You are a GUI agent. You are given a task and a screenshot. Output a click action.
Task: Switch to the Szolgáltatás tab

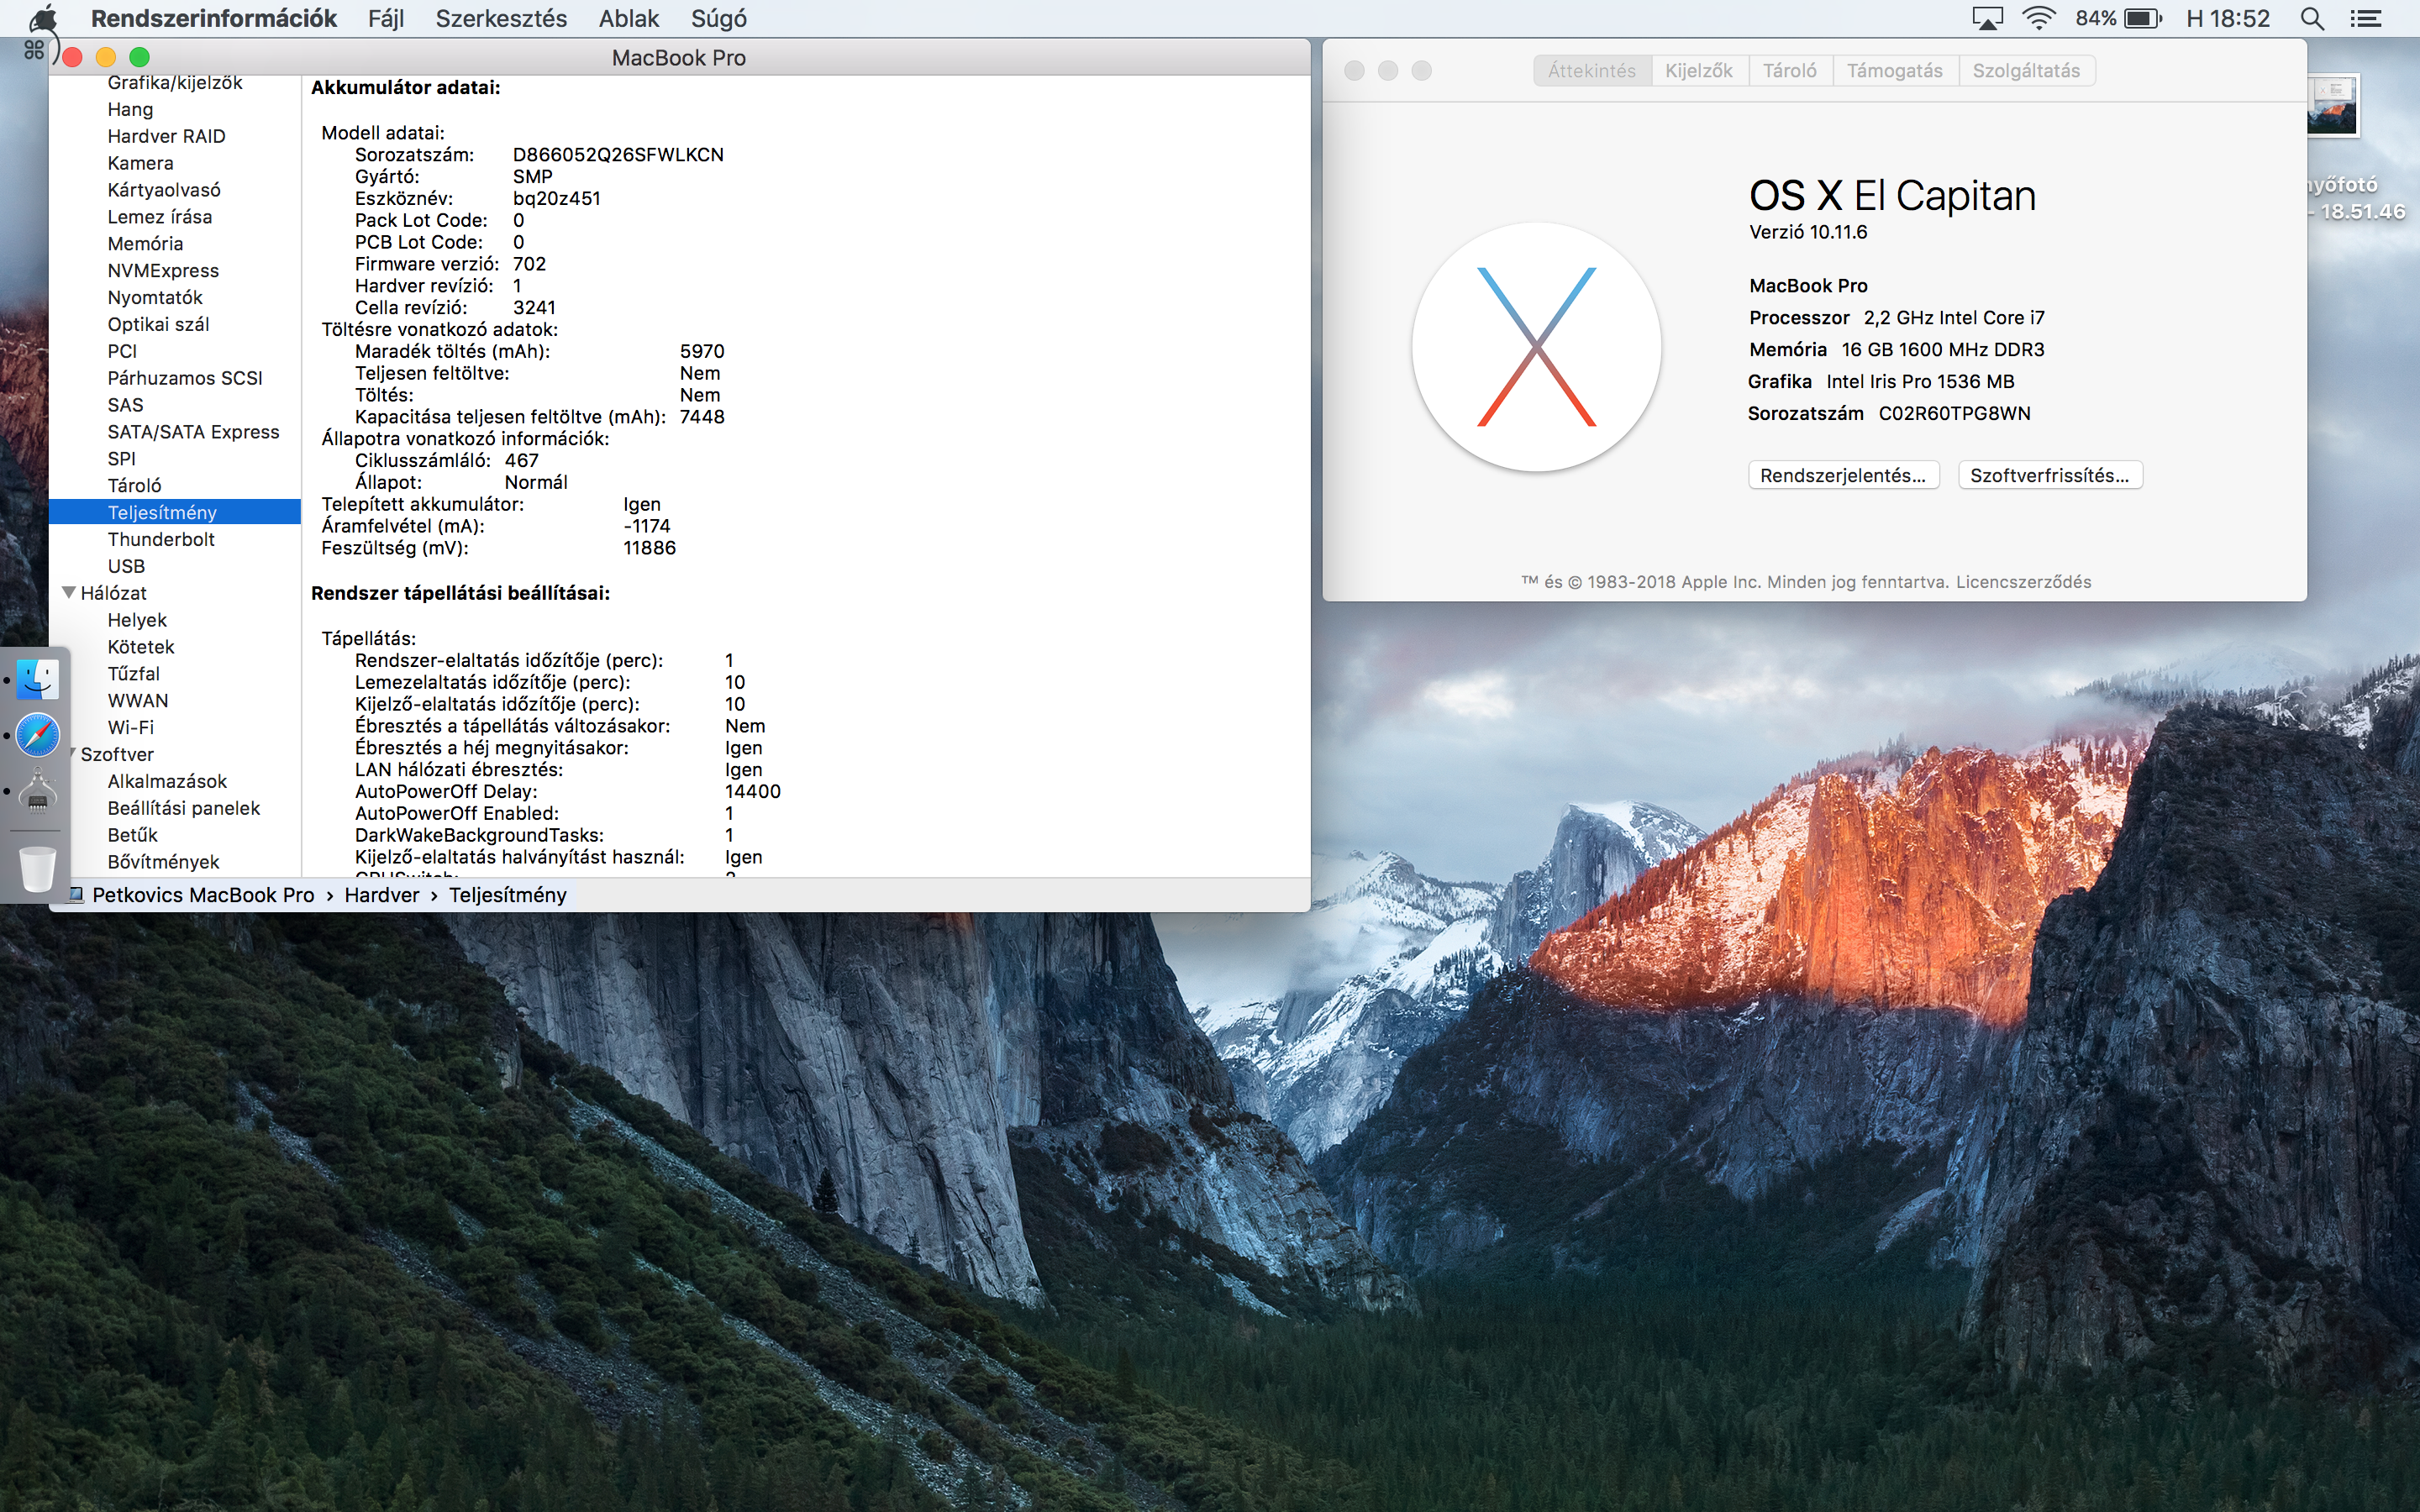2026,70
